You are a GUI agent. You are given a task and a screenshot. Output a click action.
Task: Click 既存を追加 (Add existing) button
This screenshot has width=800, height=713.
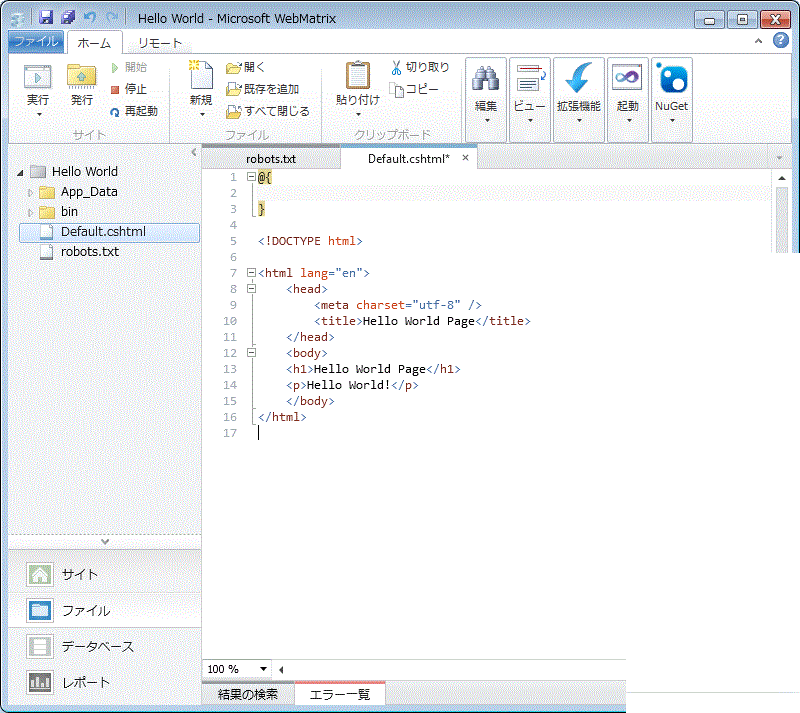[x=262, y=89]
